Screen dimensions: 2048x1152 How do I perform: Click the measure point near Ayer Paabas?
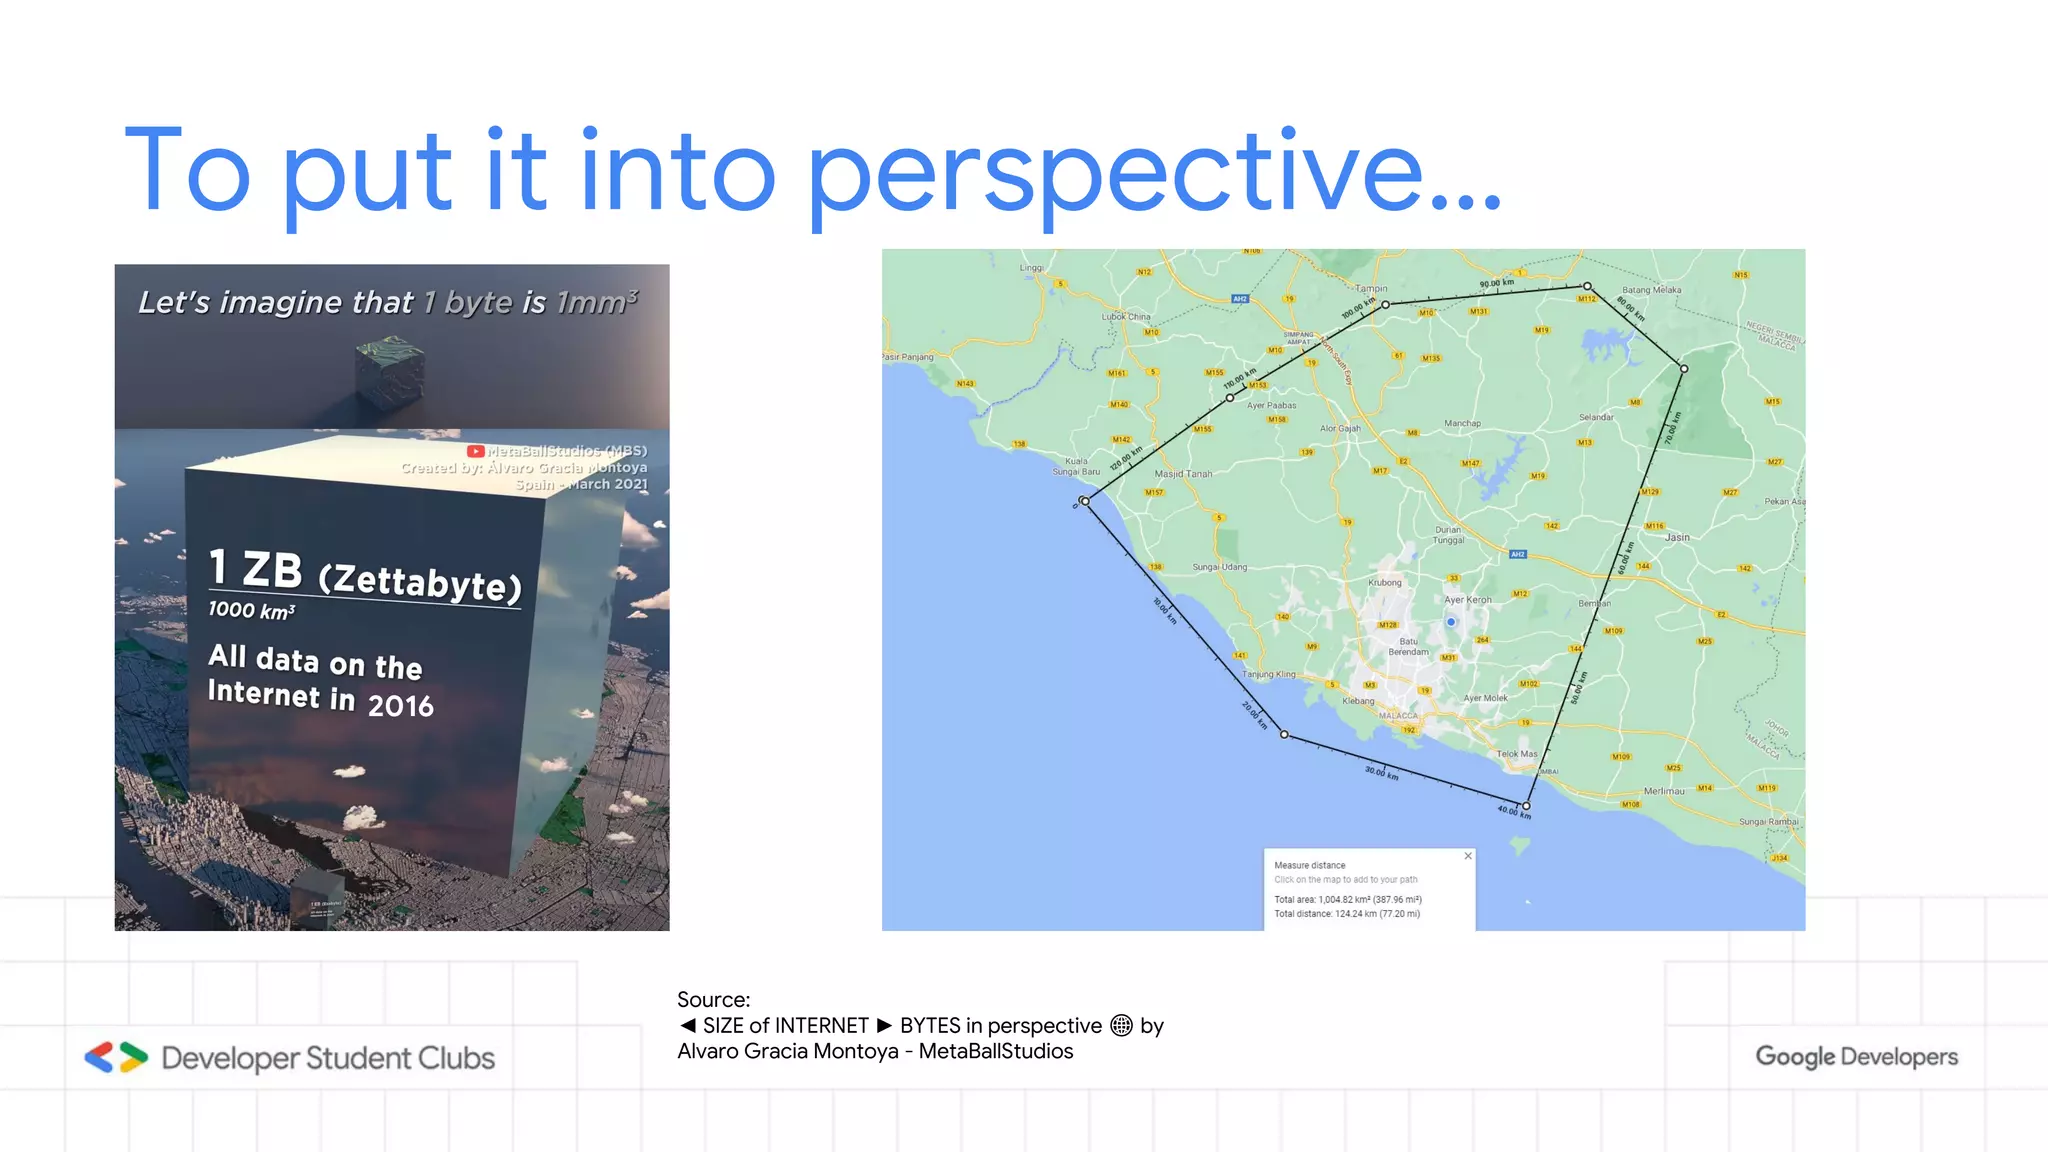coord(1230,398)
